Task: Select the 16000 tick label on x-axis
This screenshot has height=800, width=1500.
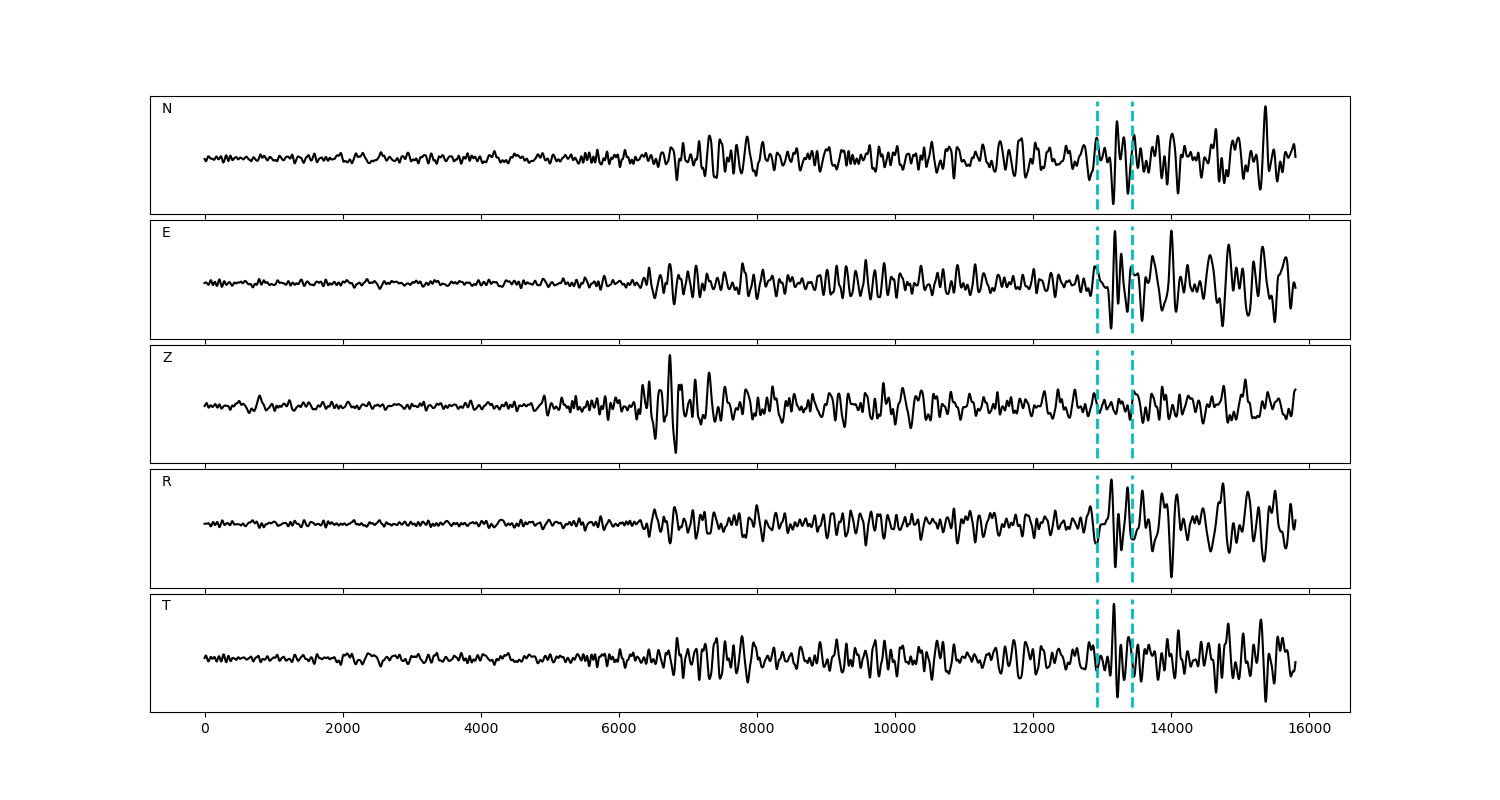Action: (x=1309, y=730)
